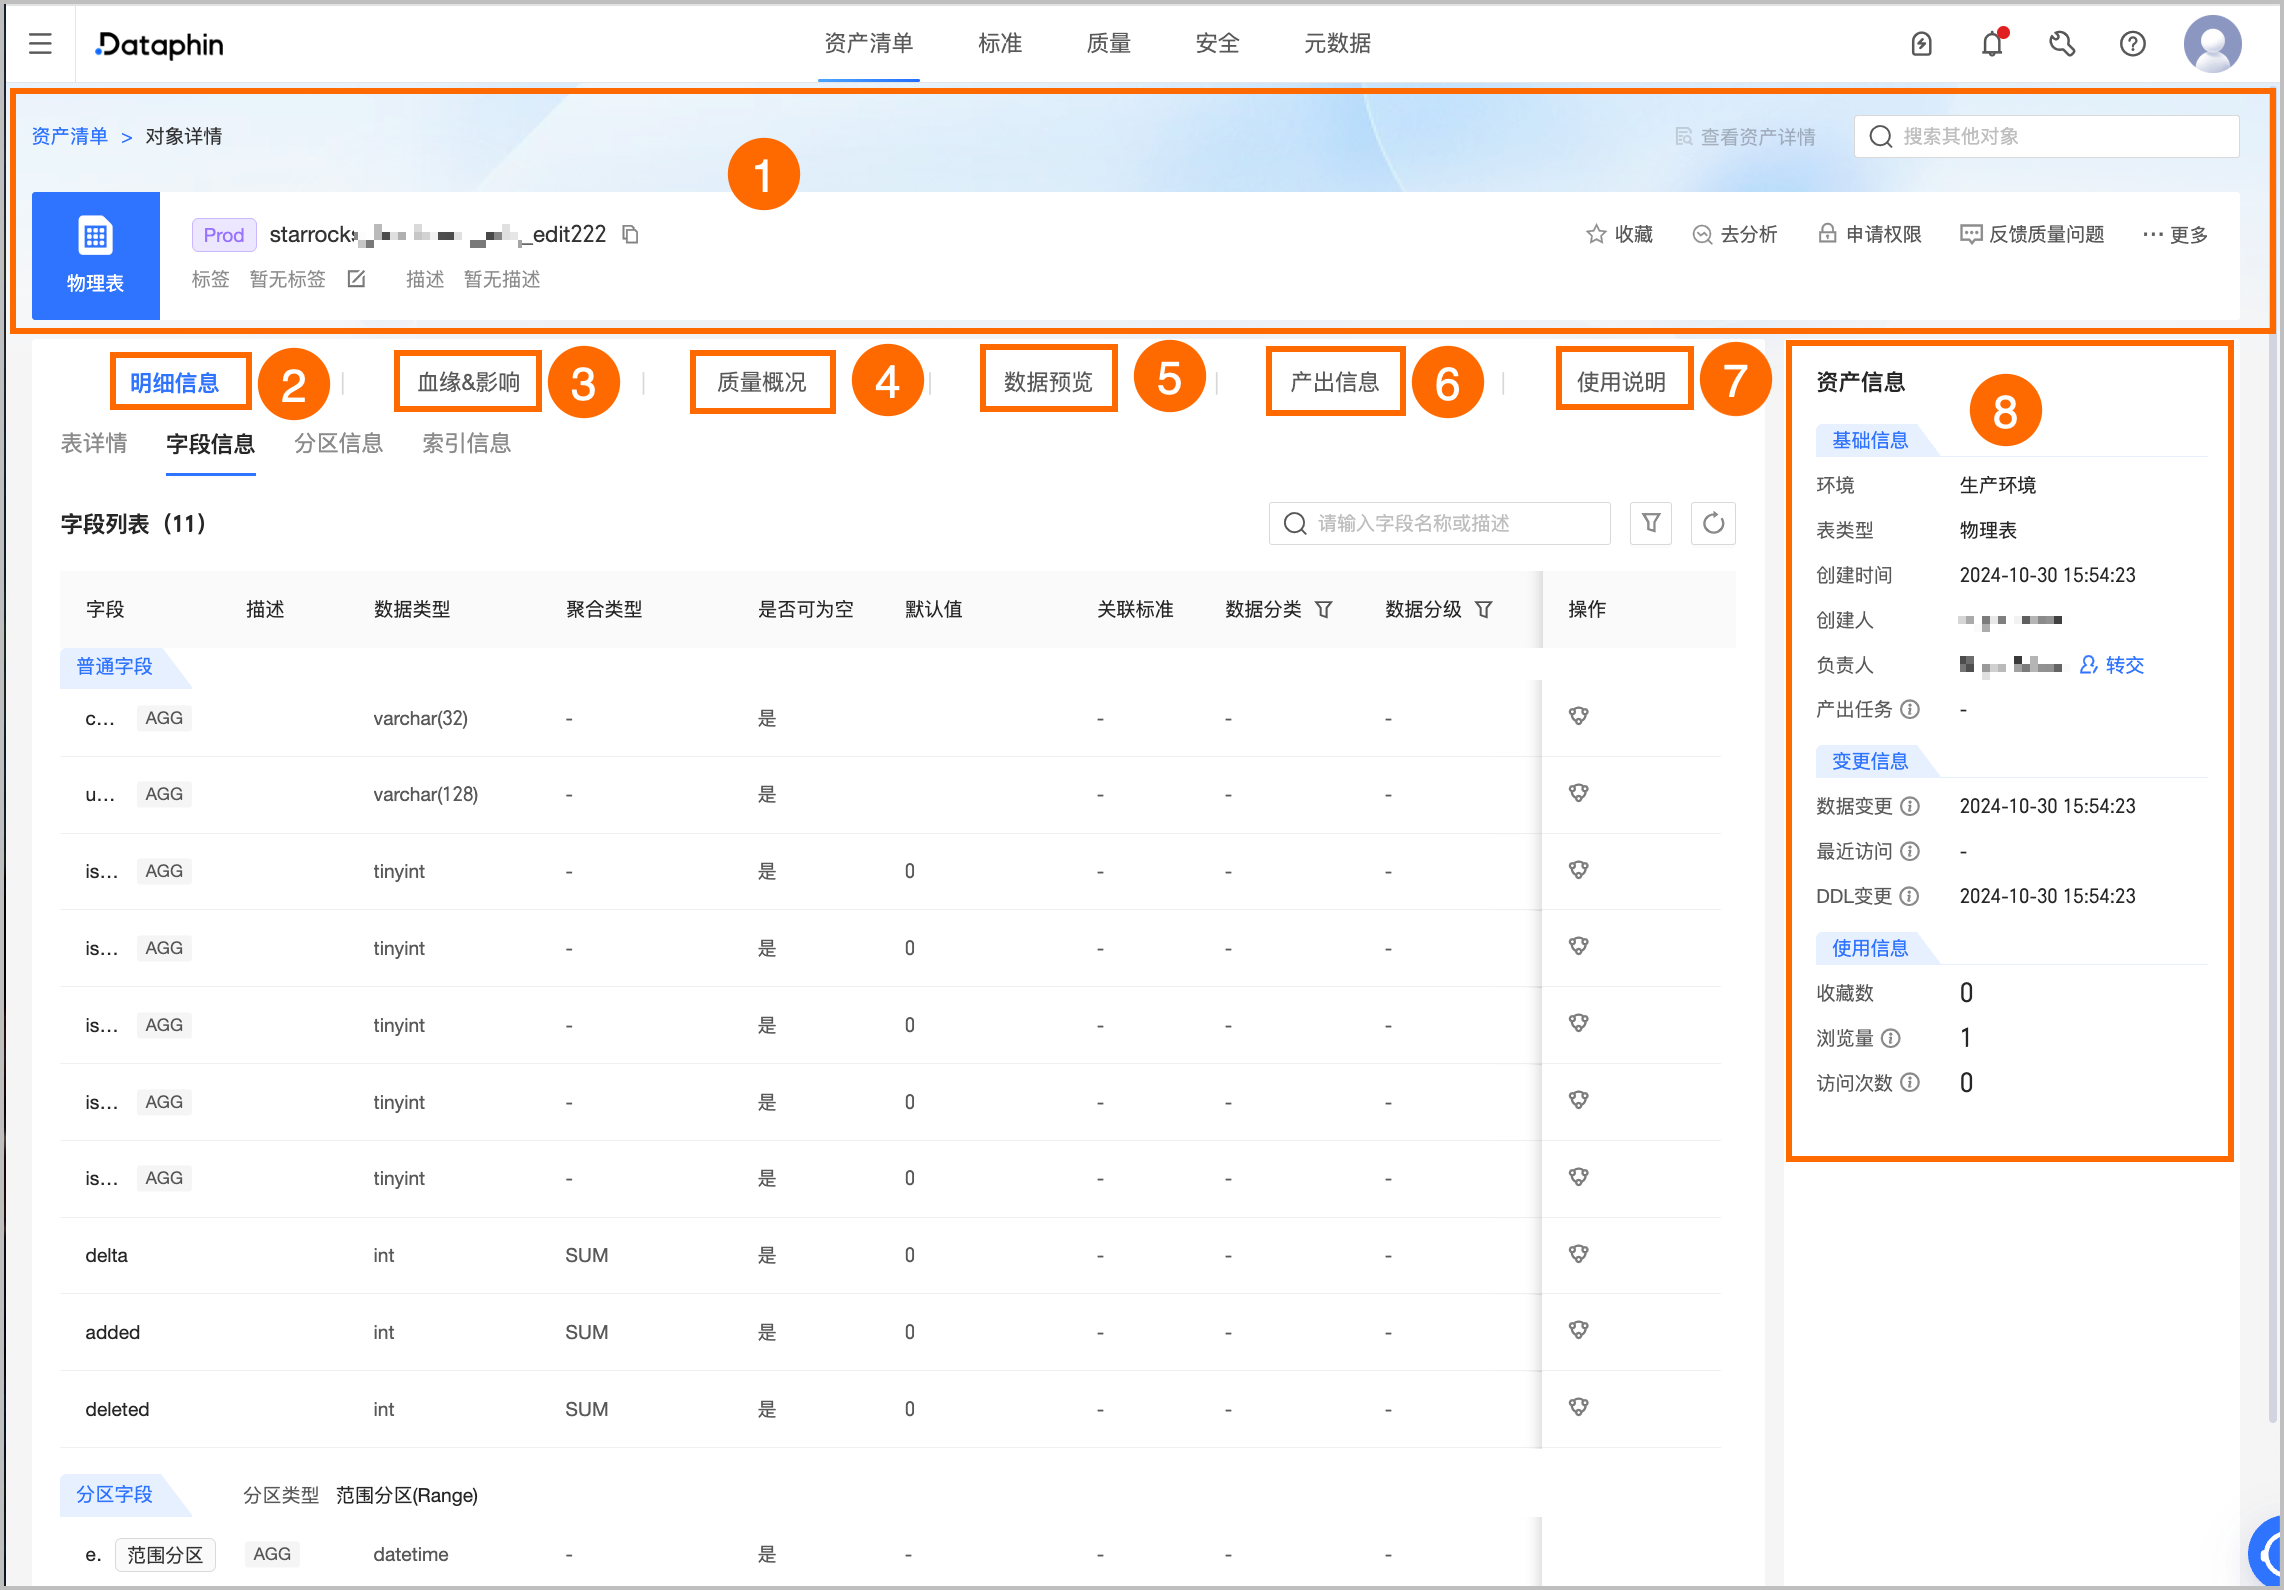The height and width of the screenshot is (1590, 2284).
Task: Show info tooltip for 浏览量
Action: click(1891, 1038)
